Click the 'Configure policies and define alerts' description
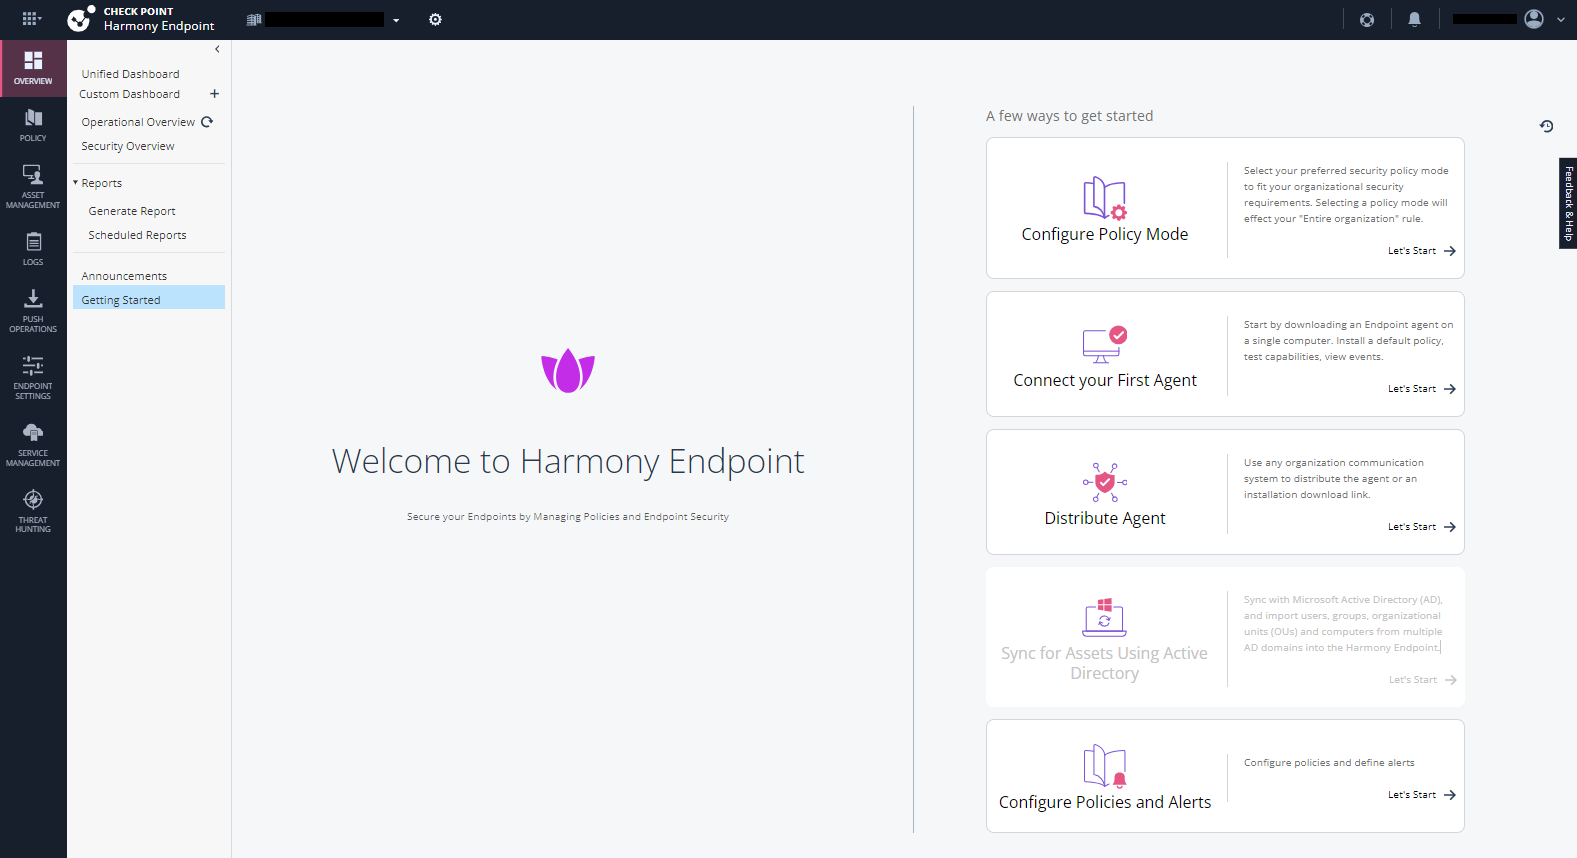This screenshot has height=858, width=1577. (x=1329, y=763)
